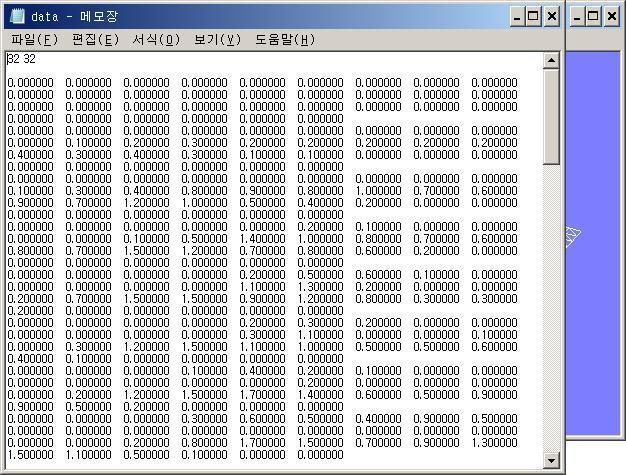Close the background window behind Notepad
The width and height of the screenshot is (626, 475).
coord(612,16)
